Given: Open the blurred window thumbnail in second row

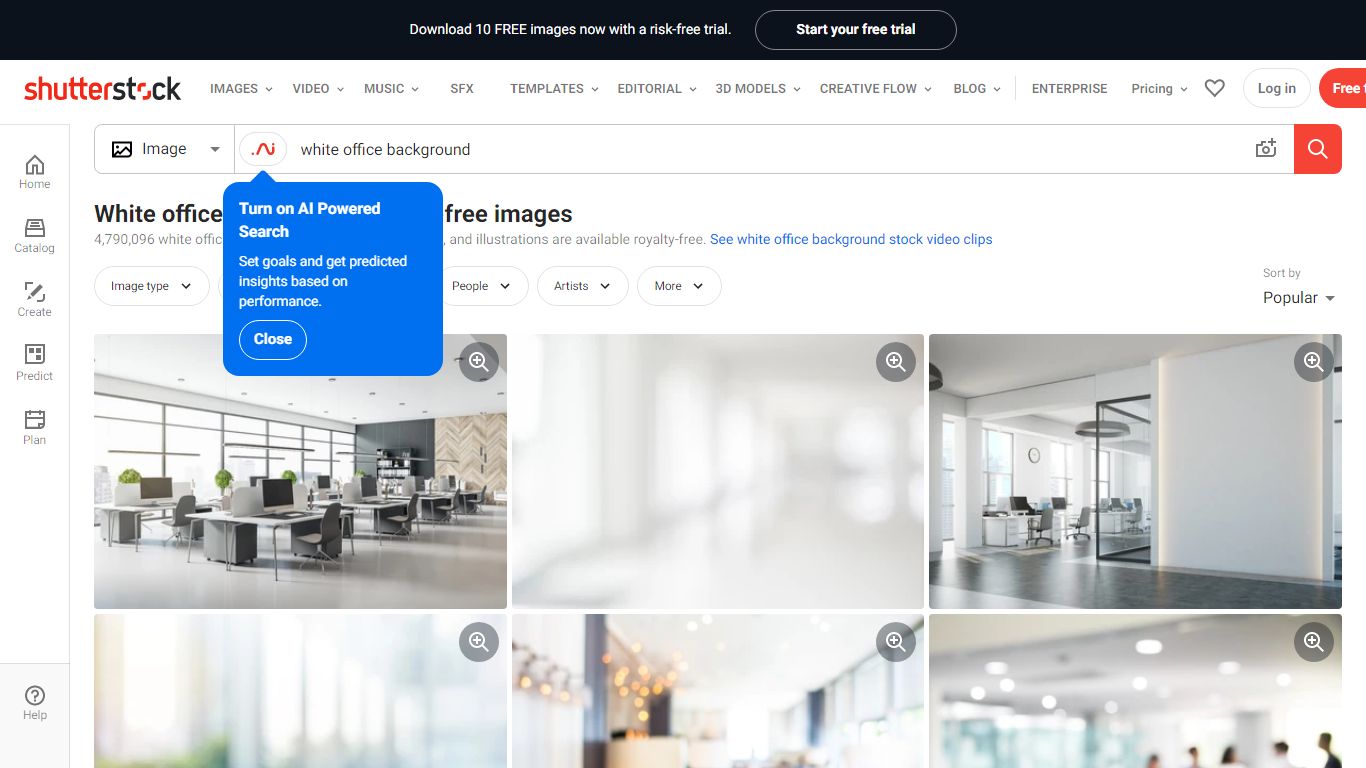Looking at the screenshot, I should [x=300, y=691].
